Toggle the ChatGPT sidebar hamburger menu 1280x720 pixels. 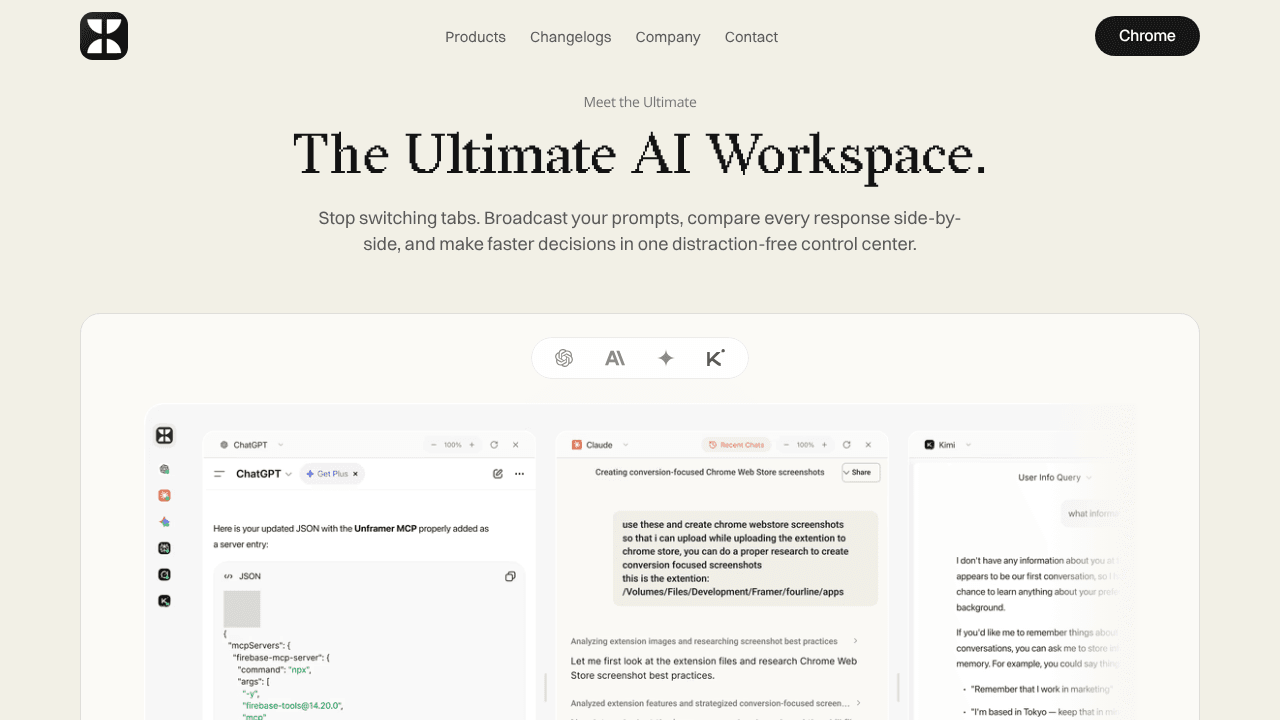coord(220,474)
